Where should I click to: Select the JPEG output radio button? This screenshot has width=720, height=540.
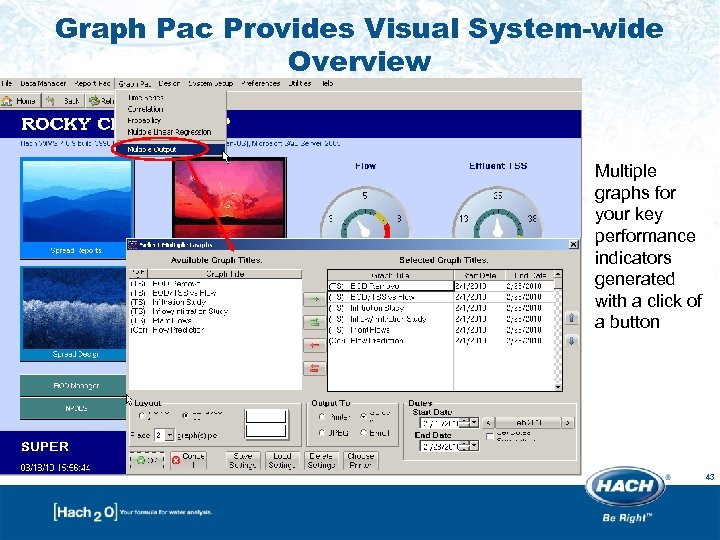pyautogui.click(x=322, y=433)
